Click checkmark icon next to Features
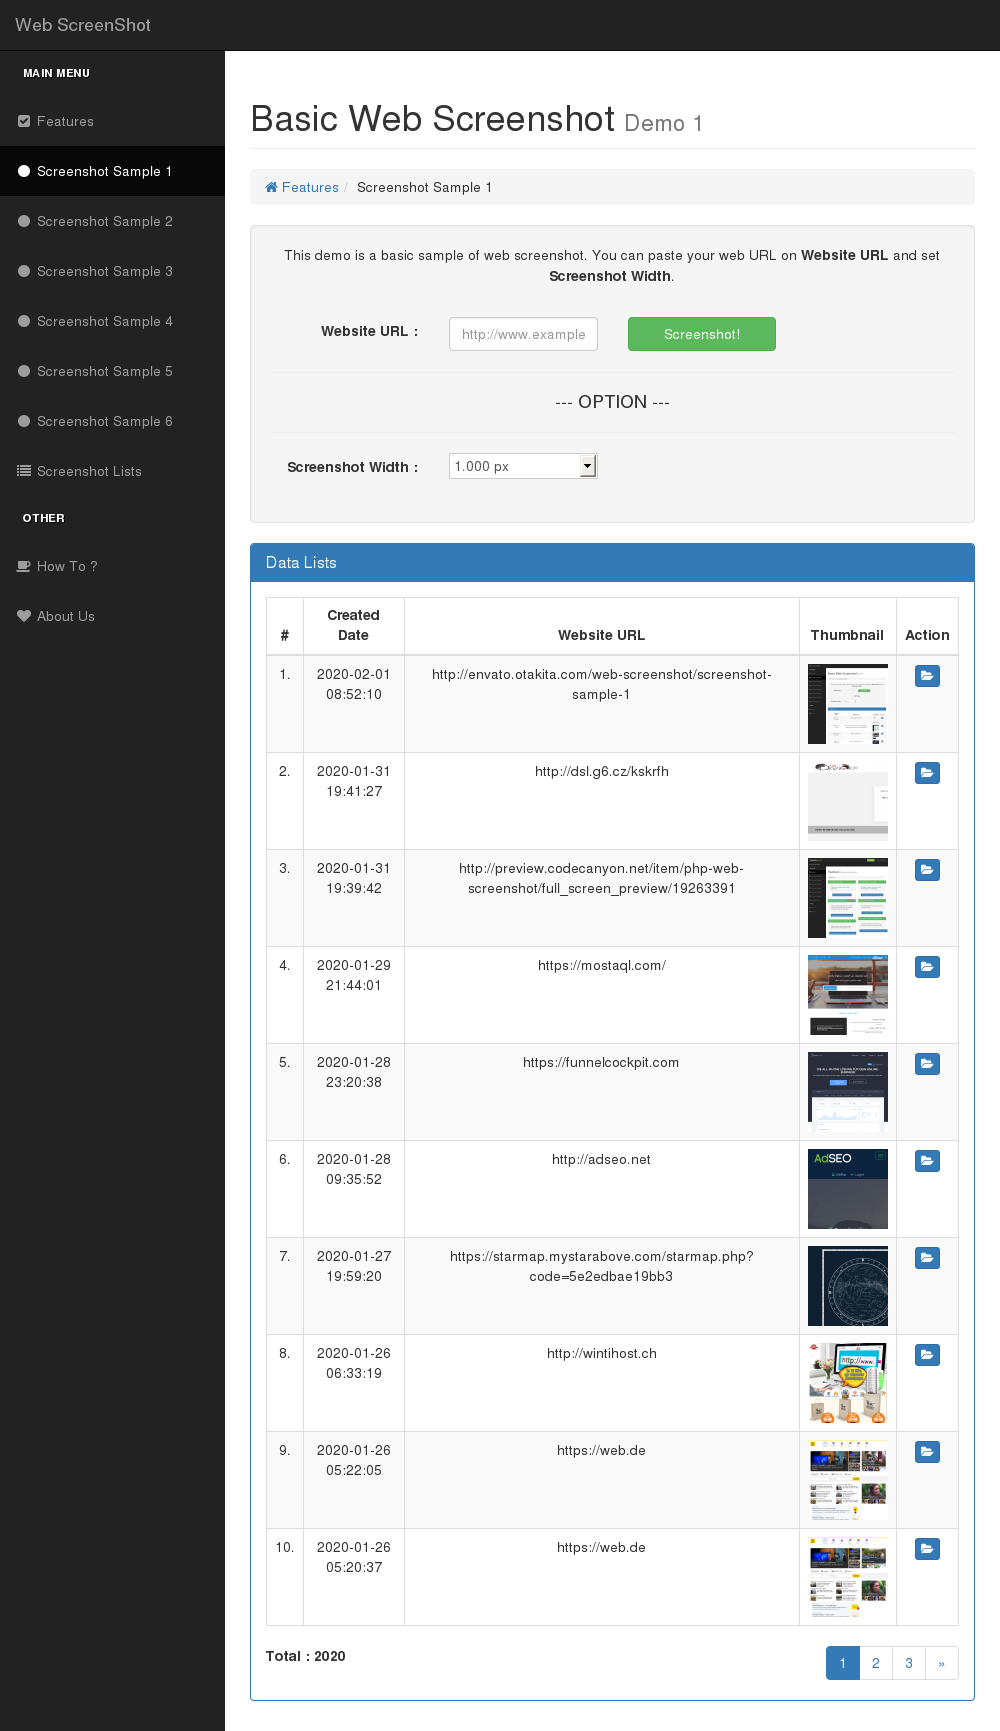 [x=24, y=121]
